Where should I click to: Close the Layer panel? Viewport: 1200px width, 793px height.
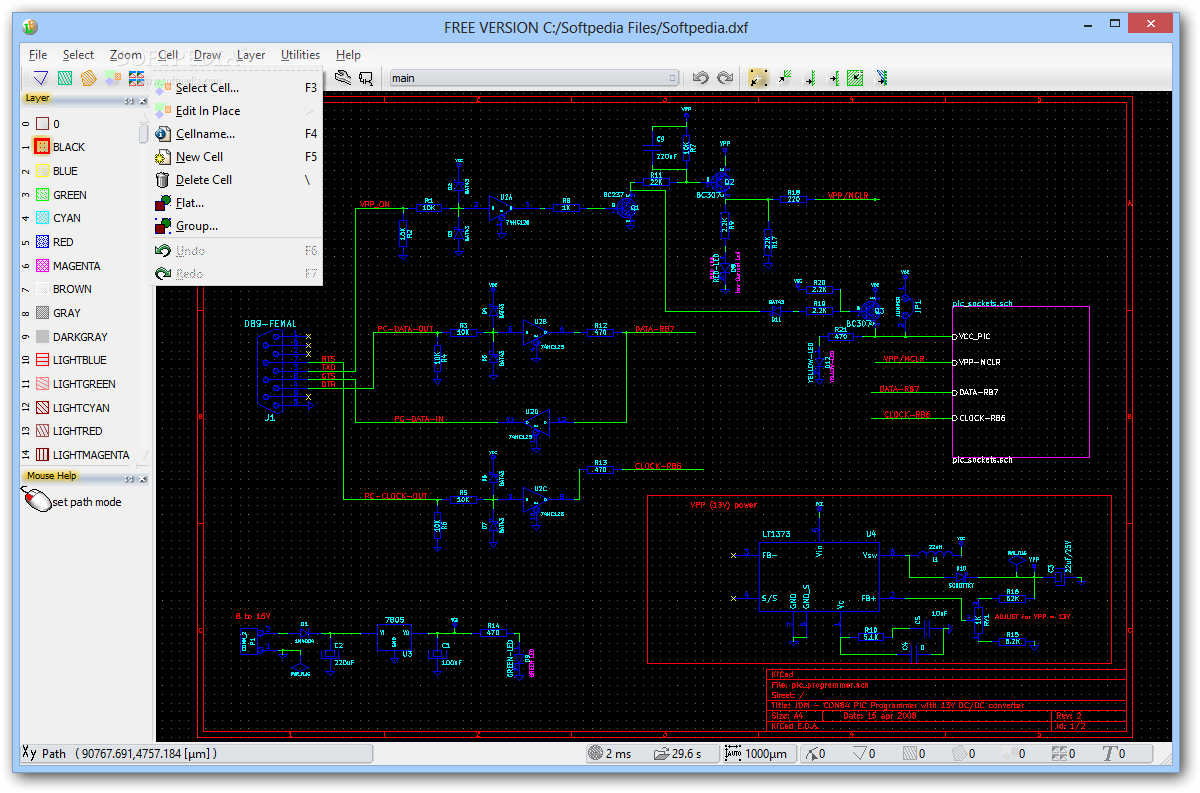142,101
